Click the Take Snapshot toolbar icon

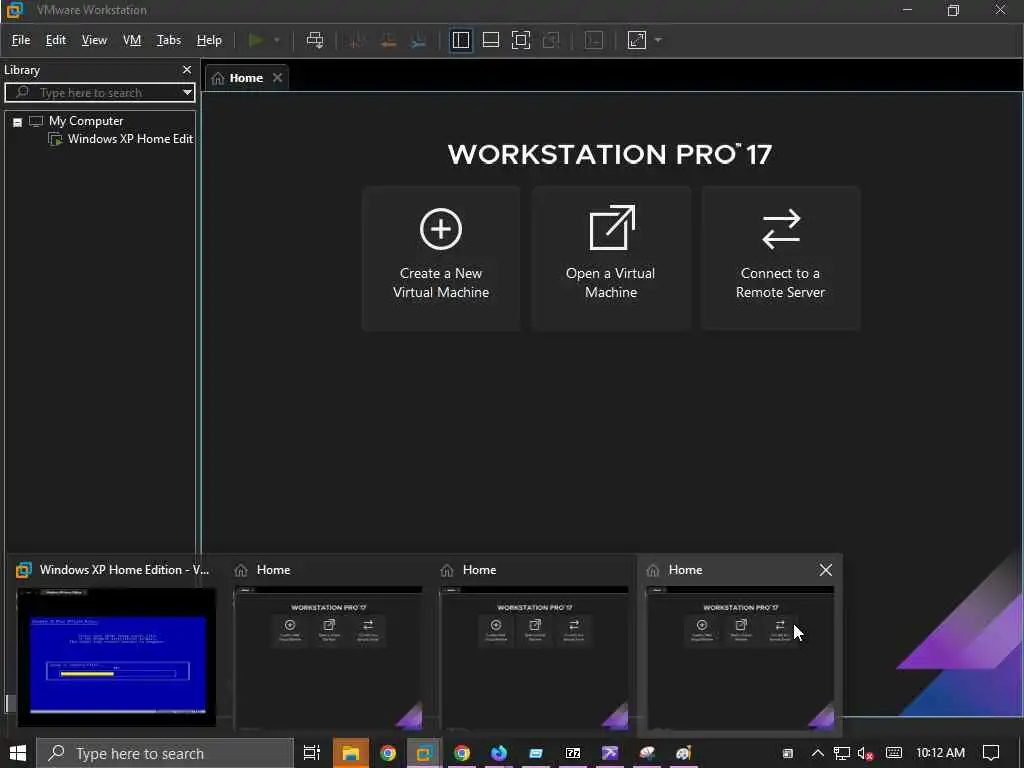pyautogui.click(x=356, y=40)
